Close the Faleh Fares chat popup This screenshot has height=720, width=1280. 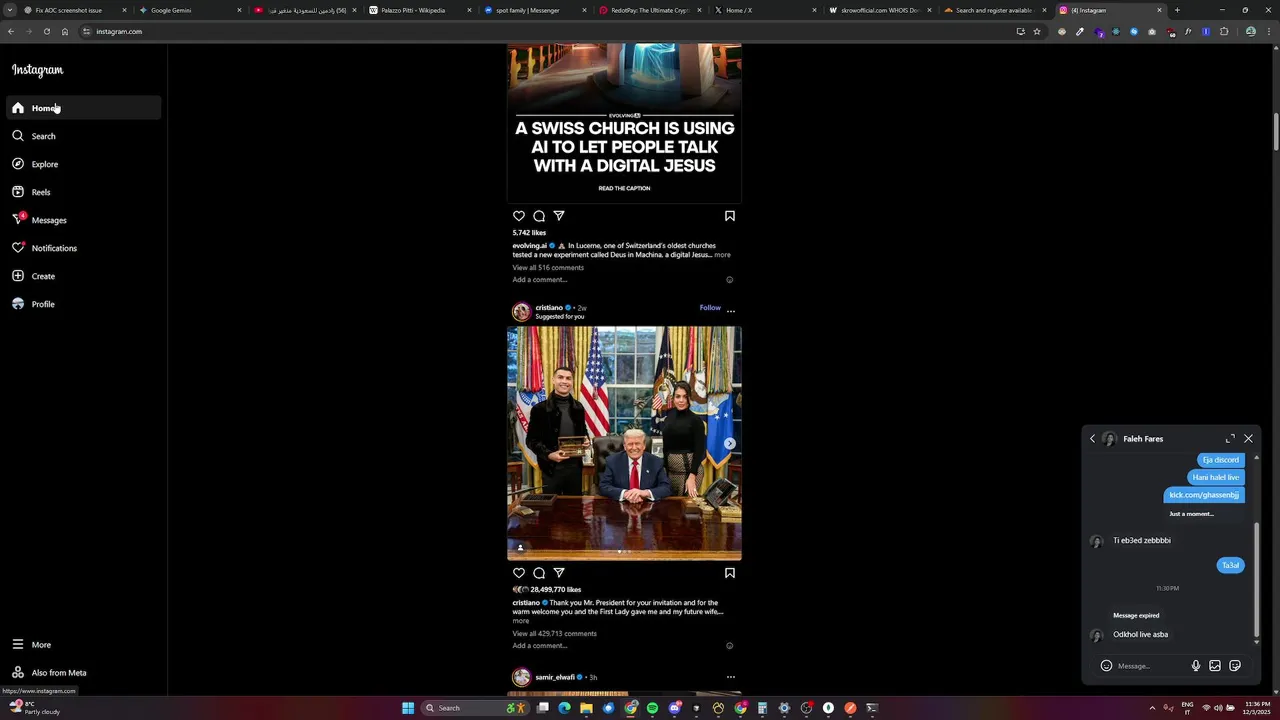[1248, 439]
